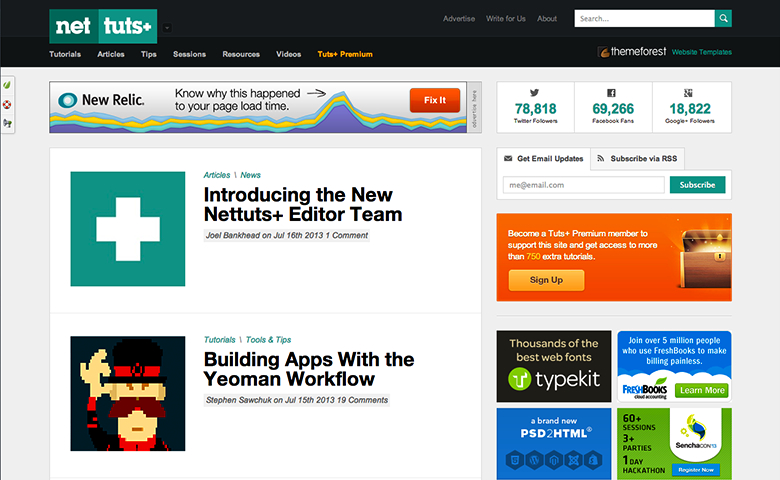
Task: Open the Tutorials menu item
Action: [x=65, y=54]
